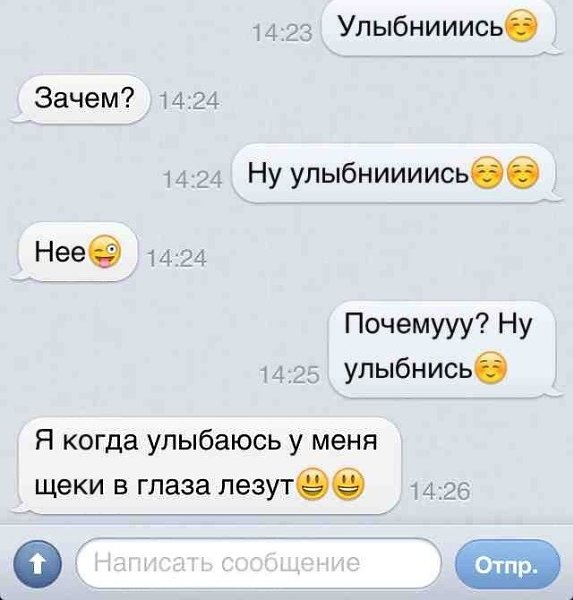
Task: Focus the Написать сообщение input field
Action: [259, 563]
